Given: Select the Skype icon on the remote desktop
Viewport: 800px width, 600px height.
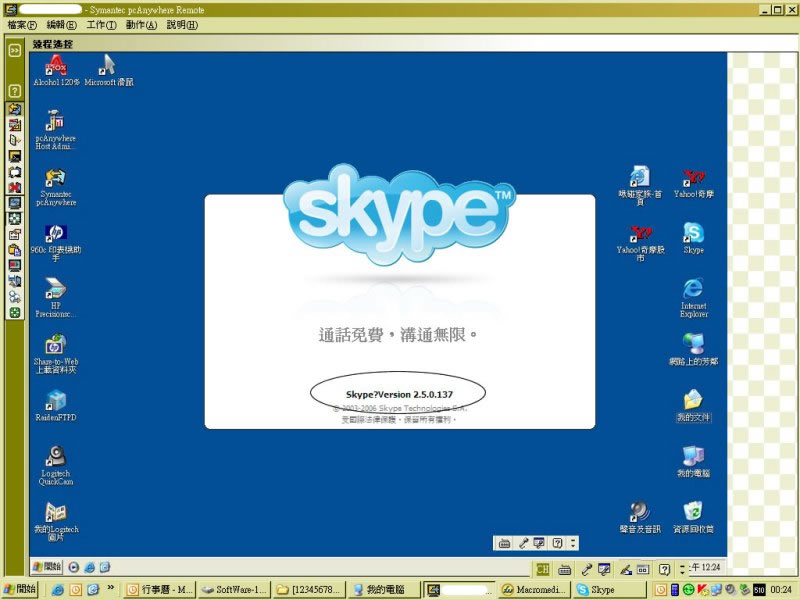Looking at the screenshot, I should click(x=693, y=238).
